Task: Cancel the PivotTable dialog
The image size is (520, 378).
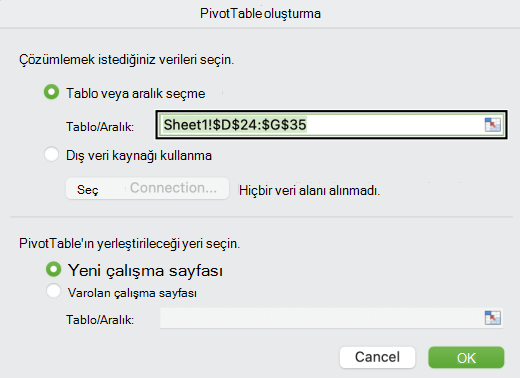Action: click(x=377, y=357)
